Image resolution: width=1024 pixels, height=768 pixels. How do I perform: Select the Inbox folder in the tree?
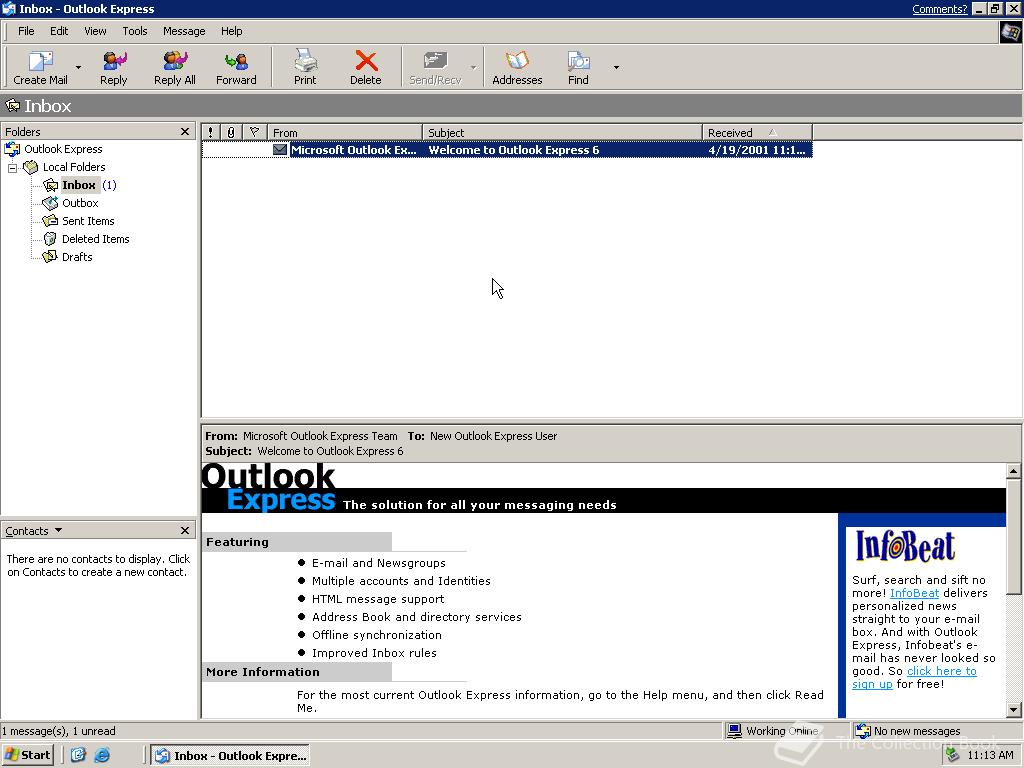coord(79,185)
